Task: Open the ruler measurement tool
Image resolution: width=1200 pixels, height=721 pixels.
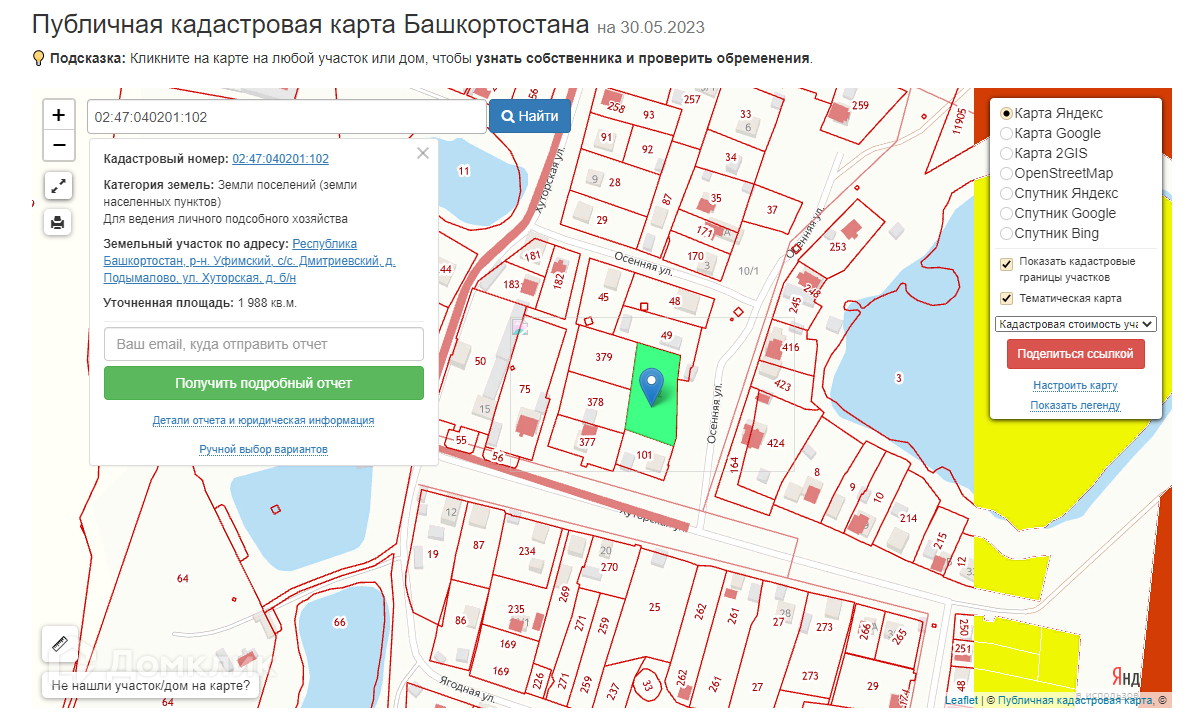Action: [58, 644]
